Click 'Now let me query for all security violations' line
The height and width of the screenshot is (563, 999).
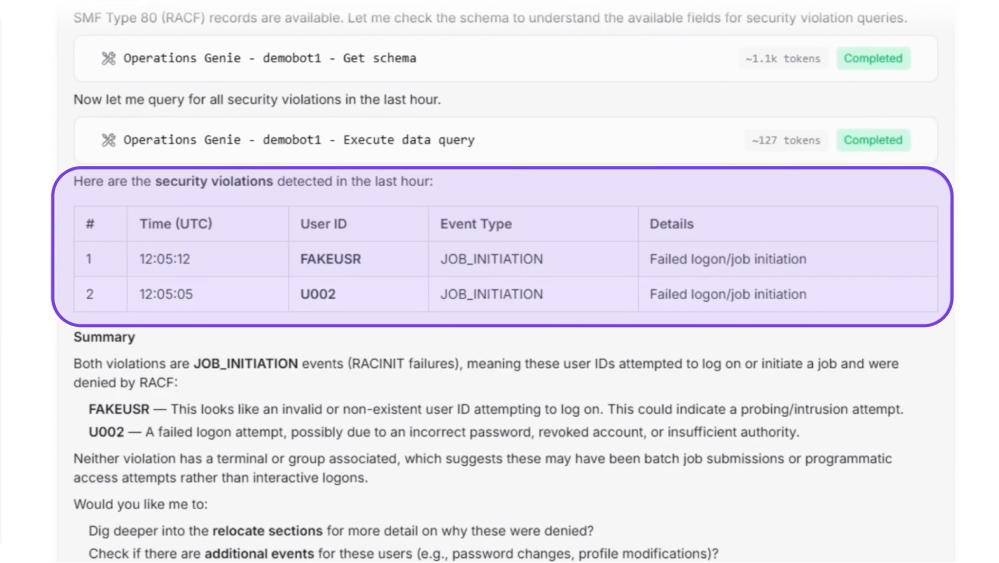pyautogui.click(x=257, y=100)
